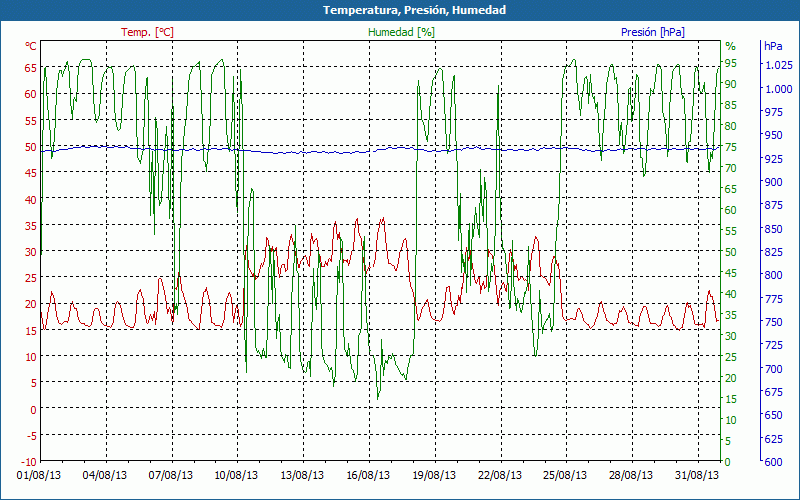The width and height of the screenshot is (800, 500).
Task: Click the '31/08/13' date label
Action: click(x=697, y=476)
